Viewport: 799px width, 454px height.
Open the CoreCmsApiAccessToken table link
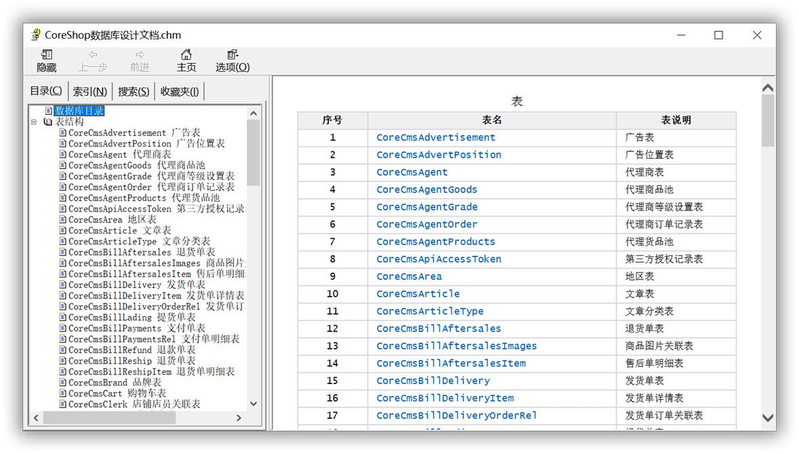pyautogui.click(x=439, y=259)
